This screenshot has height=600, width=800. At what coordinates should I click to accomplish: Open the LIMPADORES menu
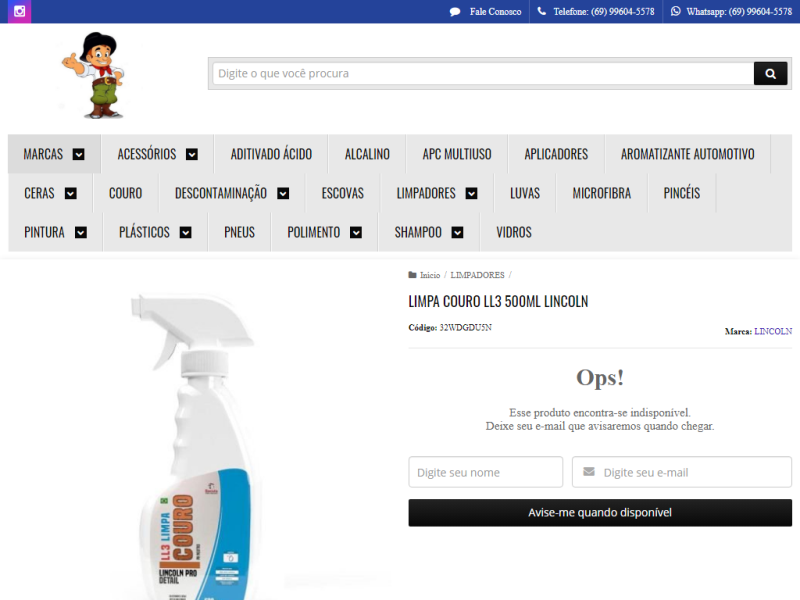426,193
